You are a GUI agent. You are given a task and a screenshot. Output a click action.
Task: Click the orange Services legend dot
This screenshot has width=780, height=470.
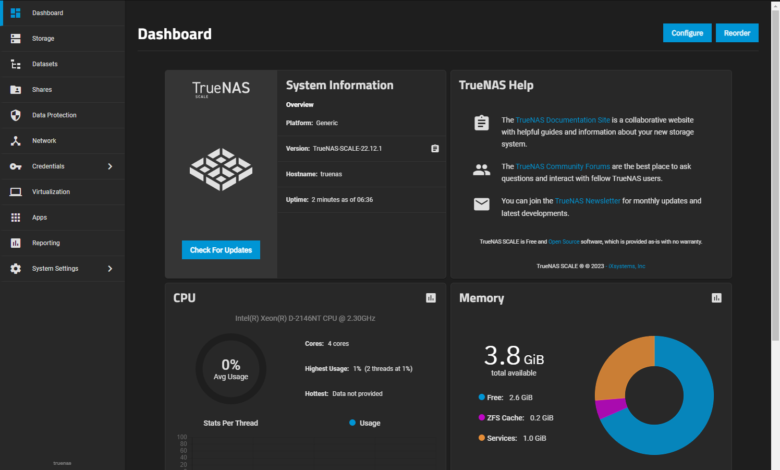pos(482,438)
